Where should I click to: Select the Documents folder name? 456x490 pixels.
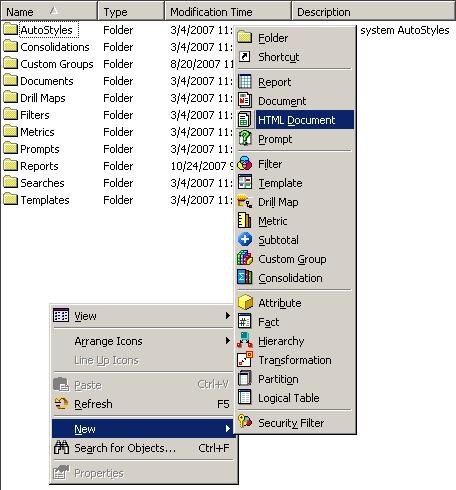point(47,81)
